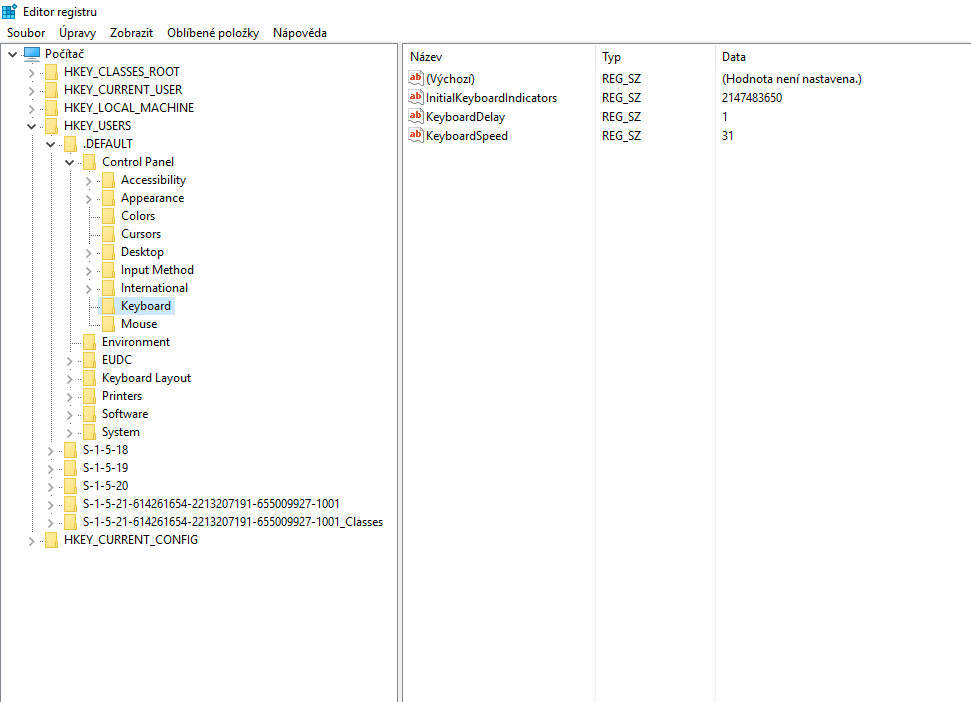Select the KeyboardDelay string value icon
The height and width of the screenshot is (702, 971).
[x=416, y=116]
